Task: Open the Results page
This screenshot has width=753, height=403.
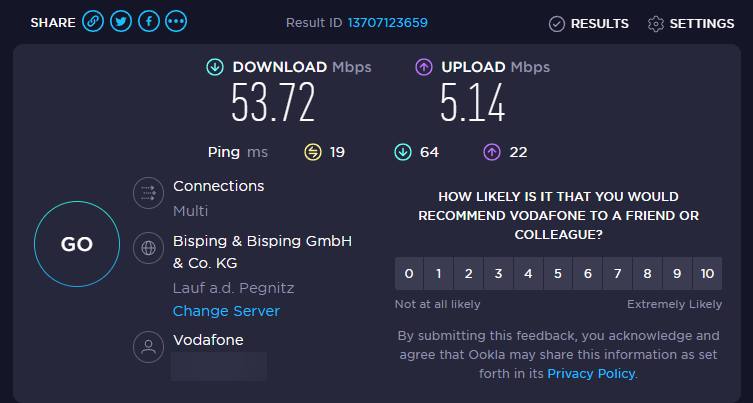Action: point(589,23)
